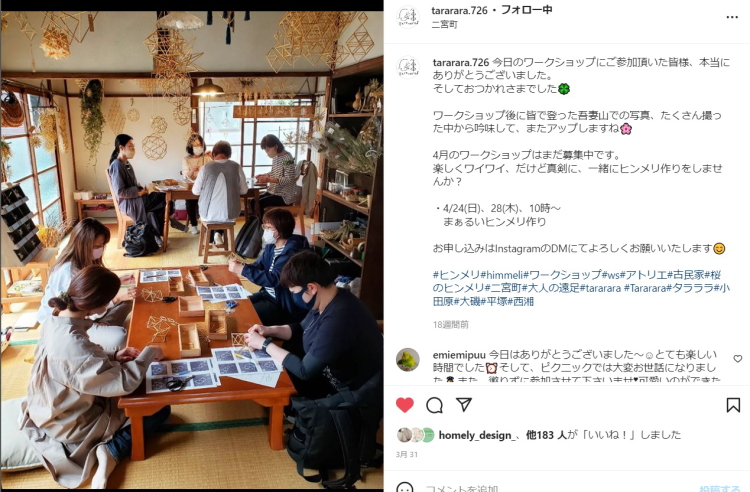Show list of 他183人 likes
This screenshot has width=750, height=492.
click(x=546, y=435)
